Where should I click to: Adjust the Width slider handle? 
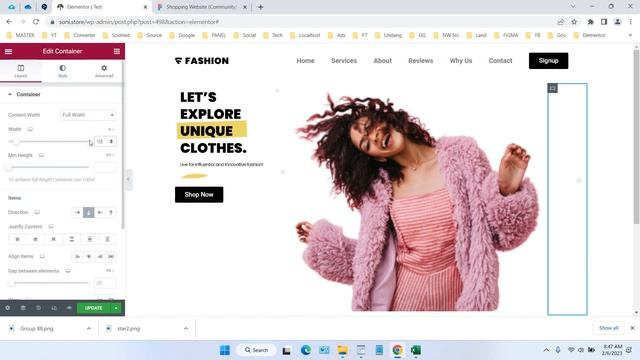click(16, 142)
